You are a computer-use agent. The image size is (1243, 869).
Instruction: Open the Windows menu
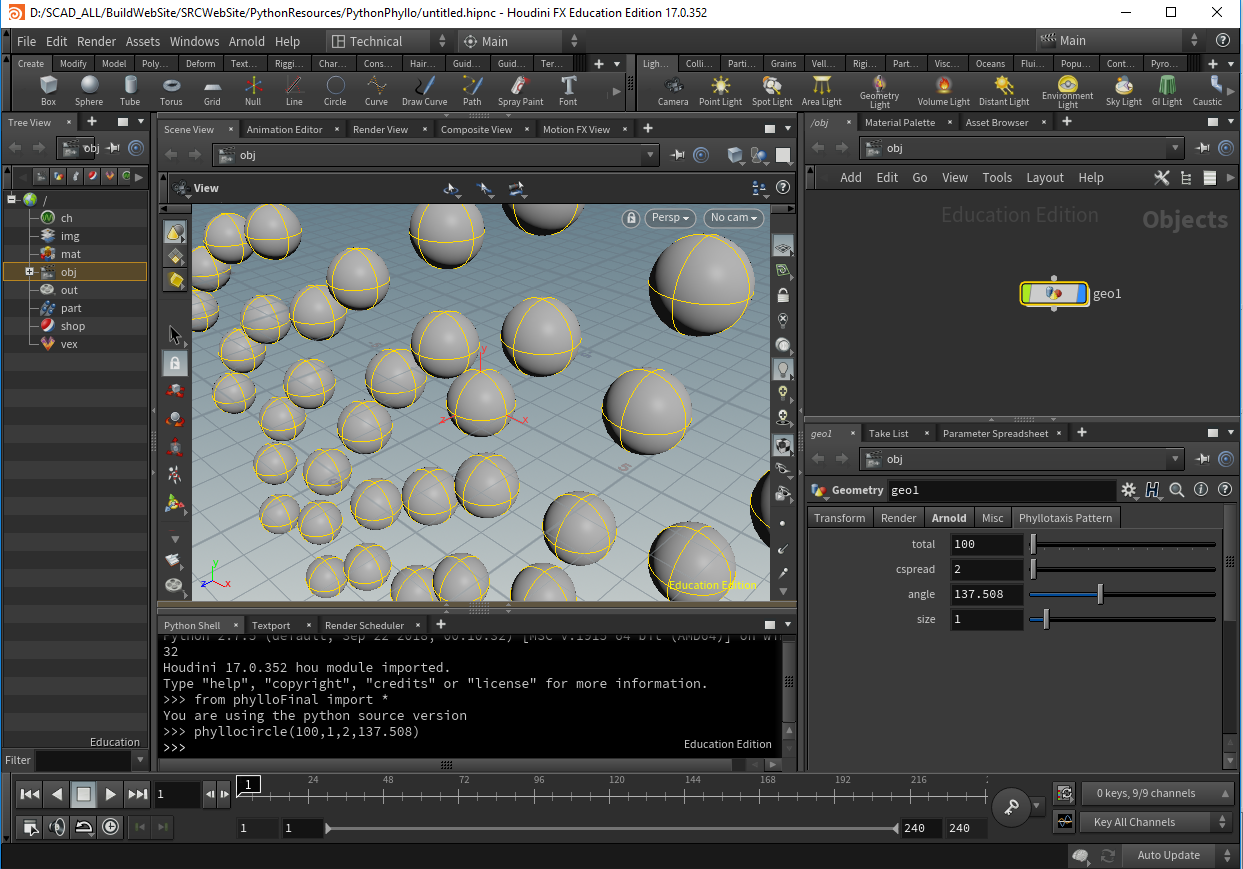194,41
